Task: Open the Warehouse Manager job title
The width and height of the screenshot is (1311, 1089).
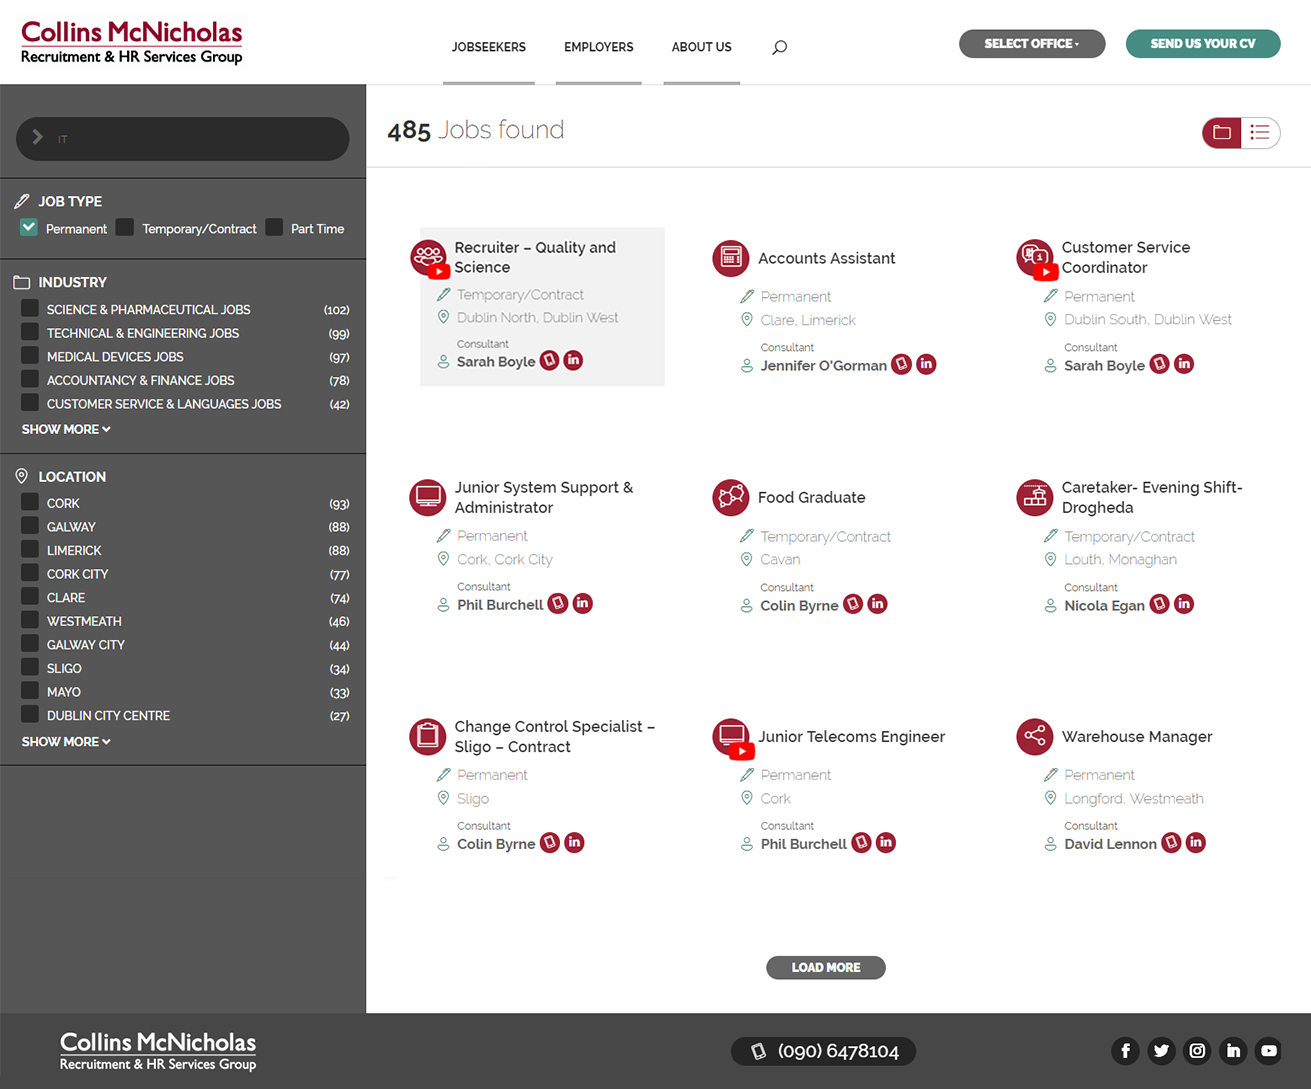Action: click(x=1137, y=737)
